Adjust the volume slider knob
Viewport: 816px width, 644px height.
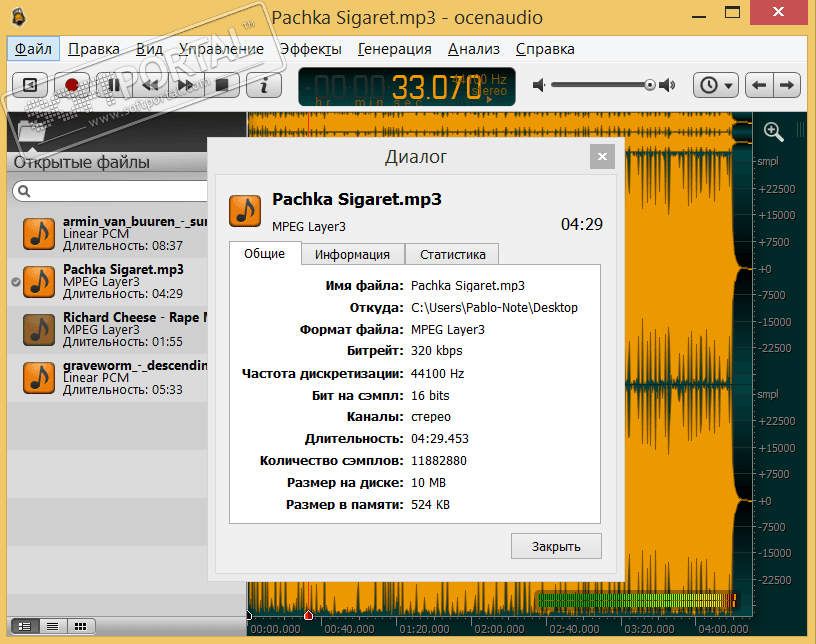click(x=649, y=85)
